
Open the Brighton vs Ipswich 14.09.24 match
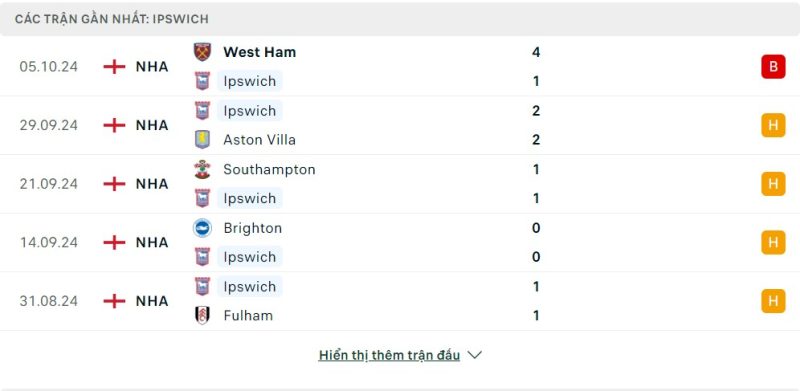(x=400, y=242)
